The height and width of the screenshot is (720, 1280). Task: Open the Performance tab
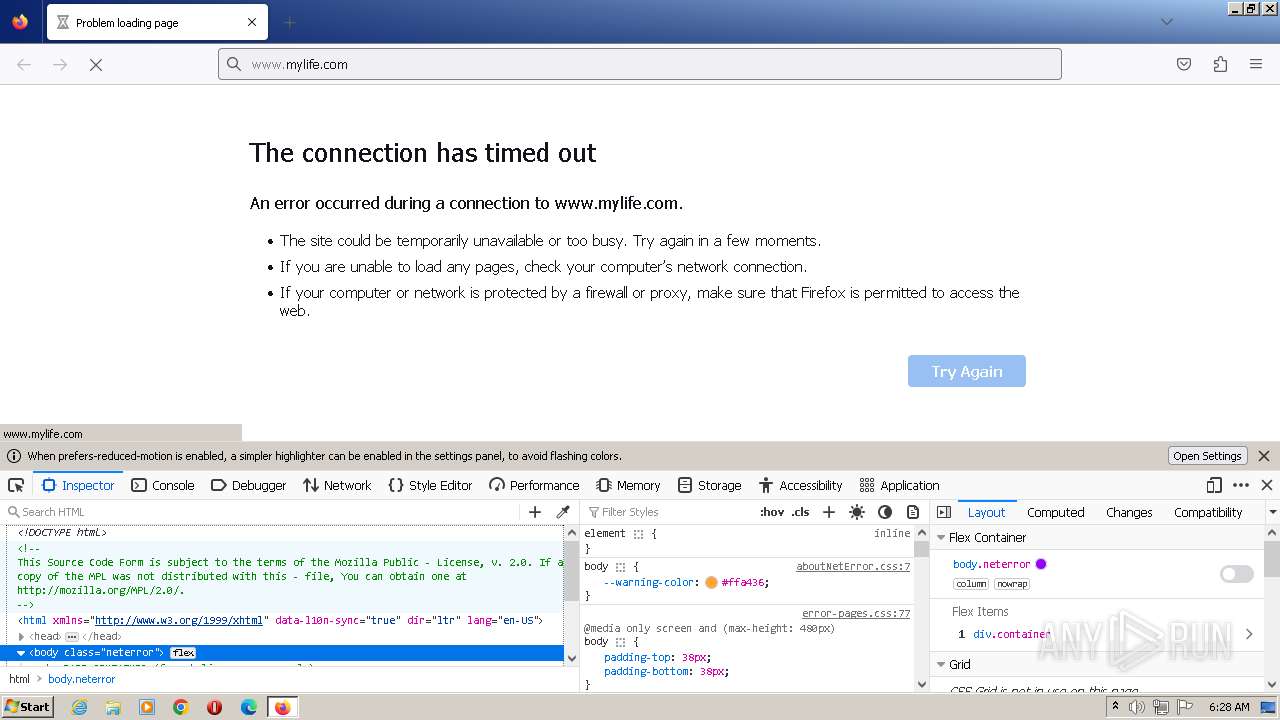[534, 485]
